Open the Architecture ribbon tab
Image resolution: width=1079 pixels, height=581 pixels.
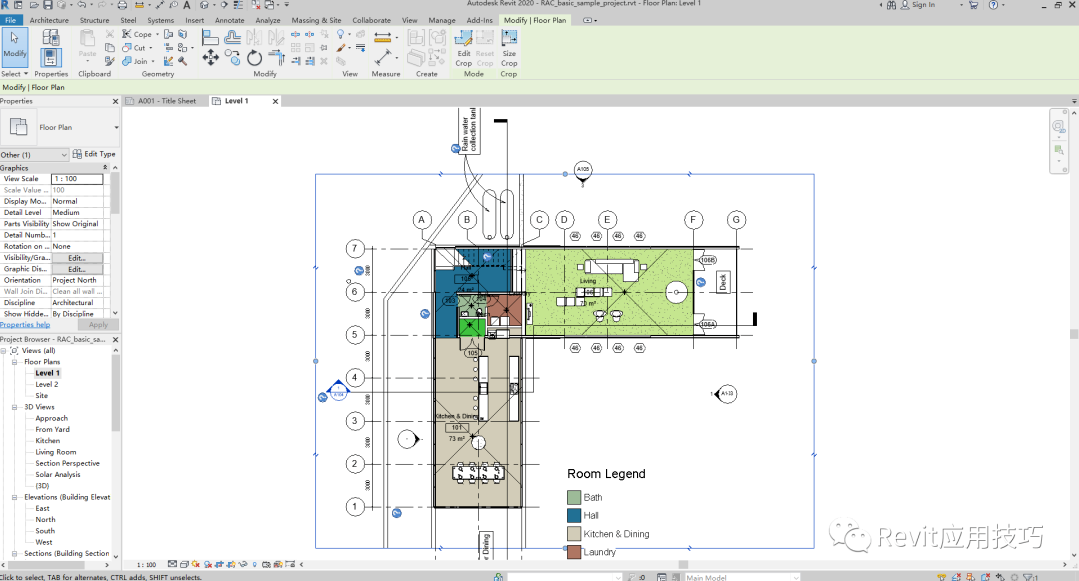point(49,20)
